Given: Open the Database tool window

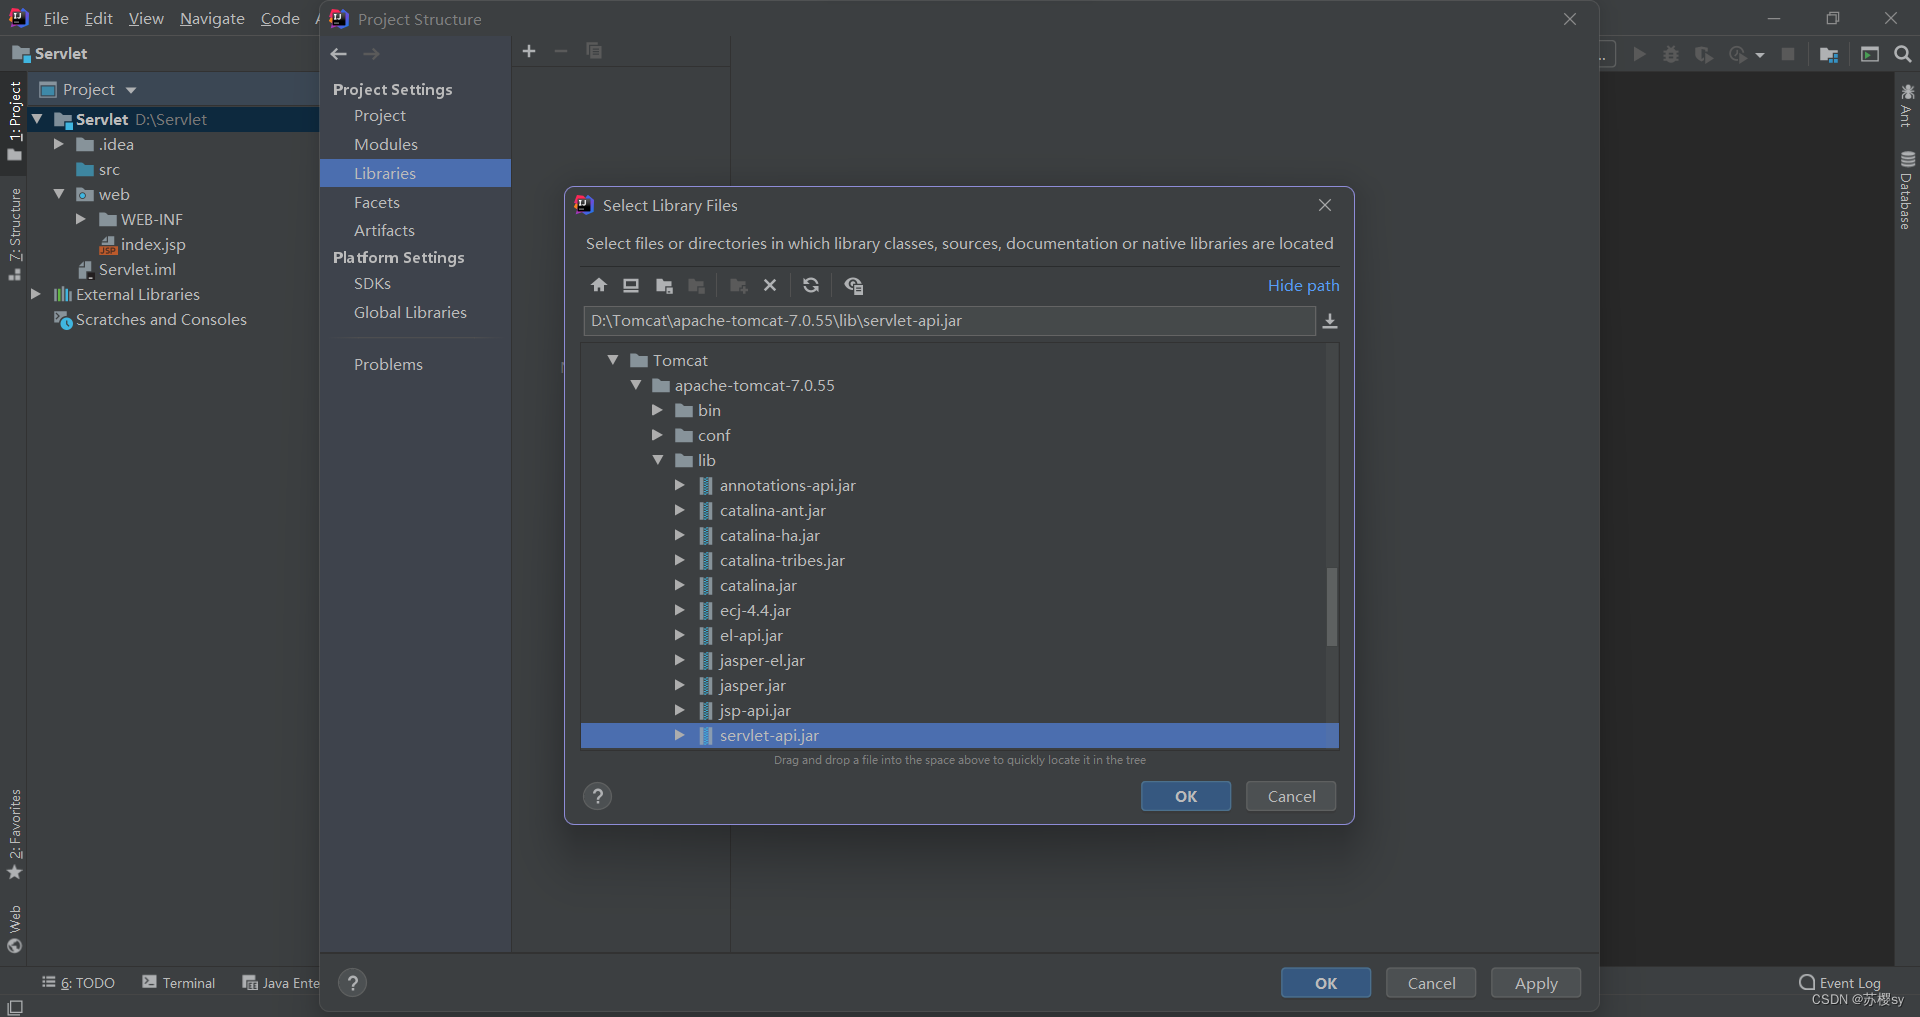Looking at the screenshot, I should tap(1907, 190).
